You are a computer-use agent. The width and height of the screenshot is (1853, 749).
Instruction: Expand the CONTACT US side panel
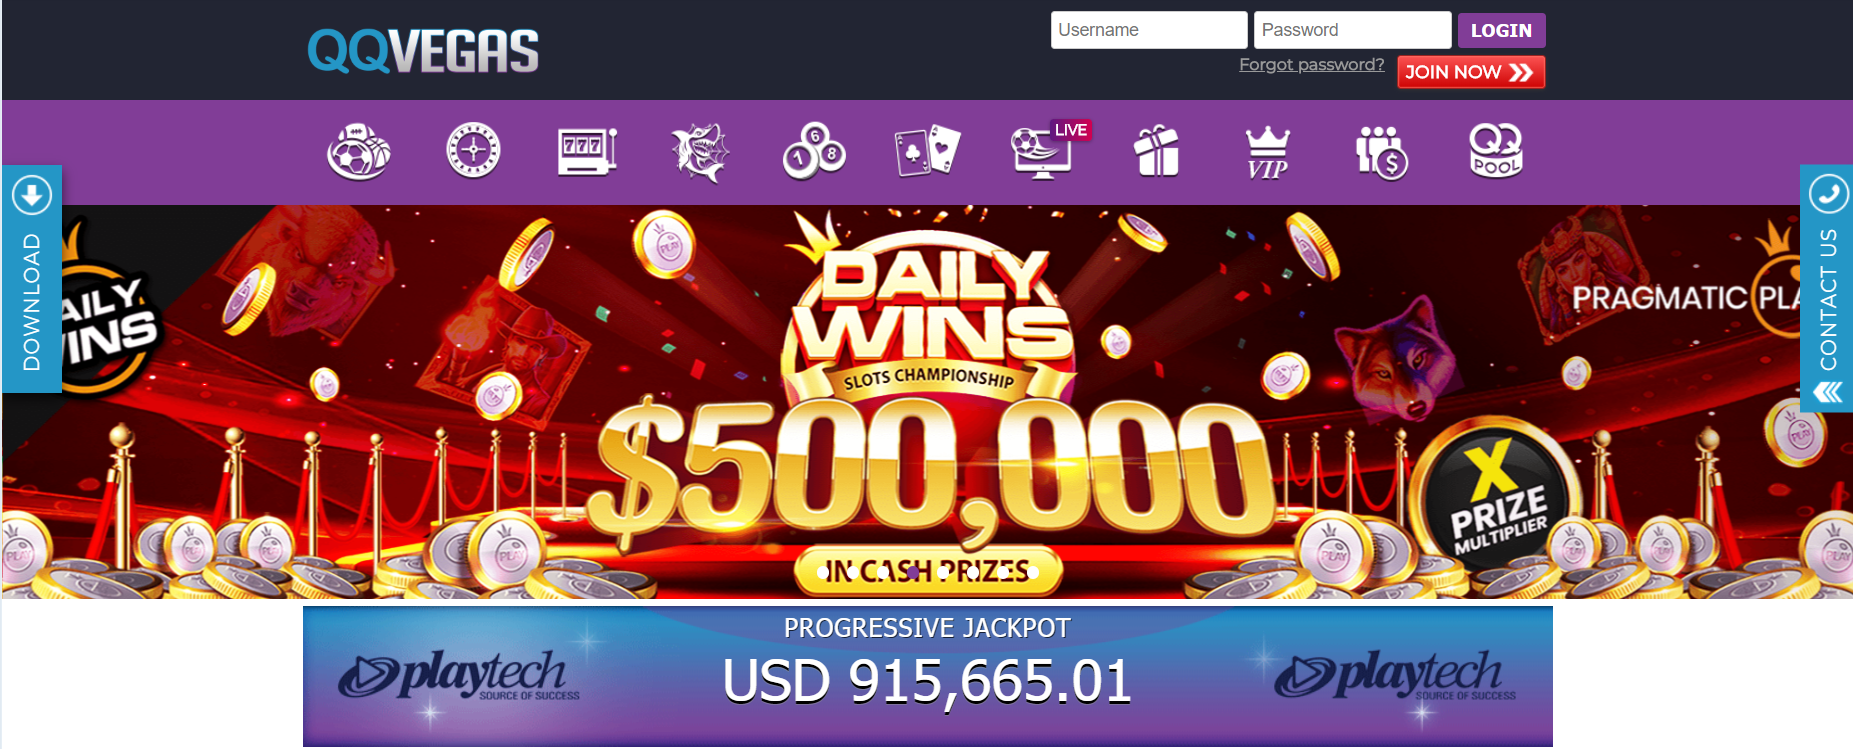pos(1826,288)
